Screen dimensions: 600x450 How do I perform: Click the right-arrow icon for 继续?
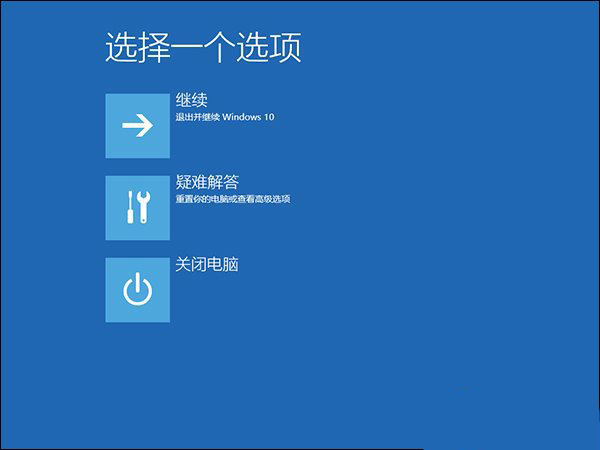(x=137, y=125)
